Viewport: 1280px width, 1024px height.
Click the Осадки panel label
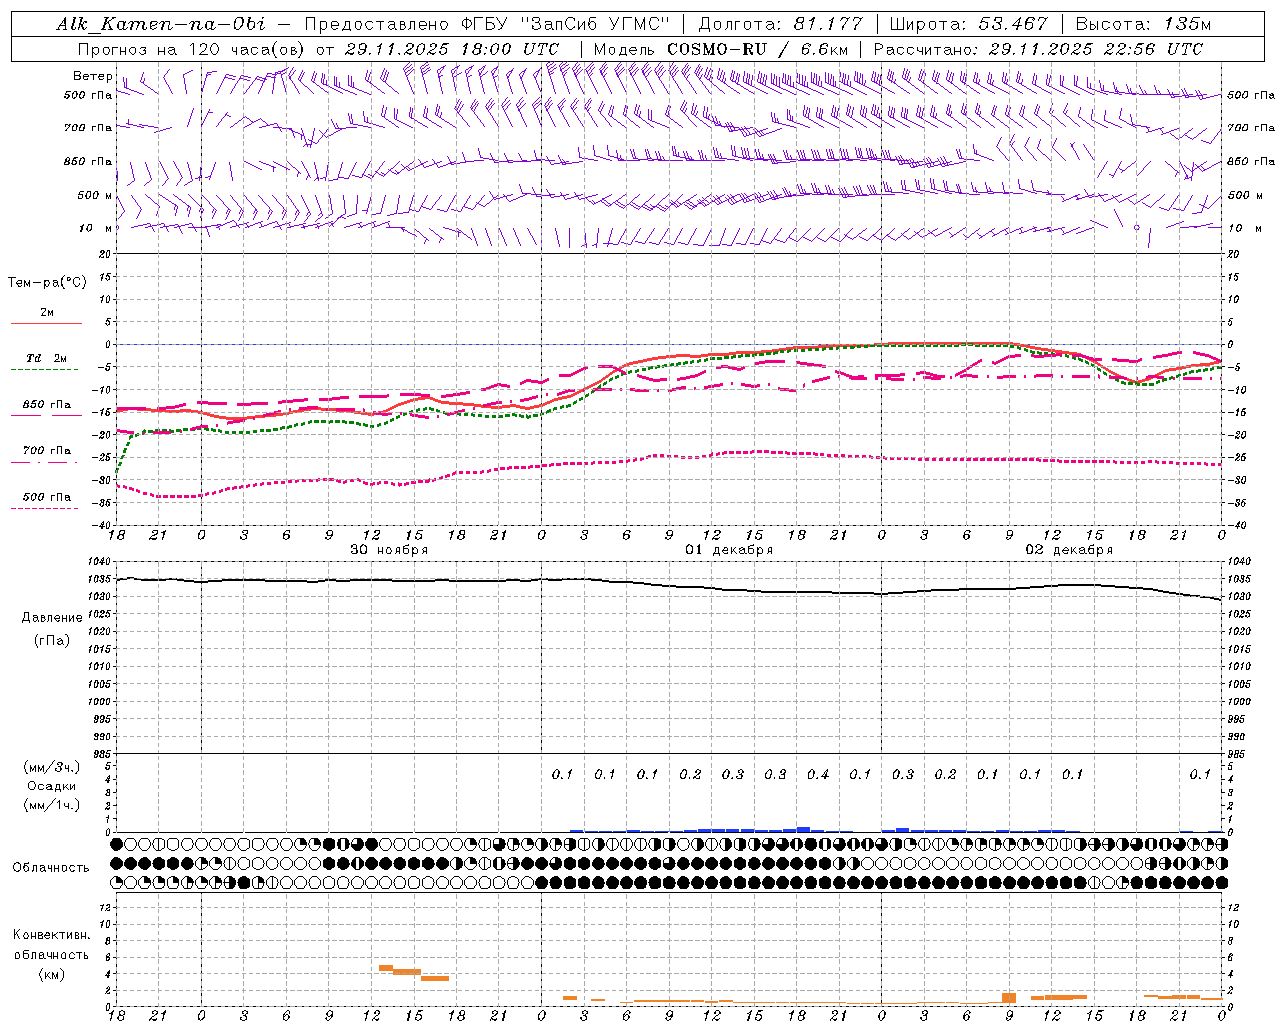tap(52, 786)
